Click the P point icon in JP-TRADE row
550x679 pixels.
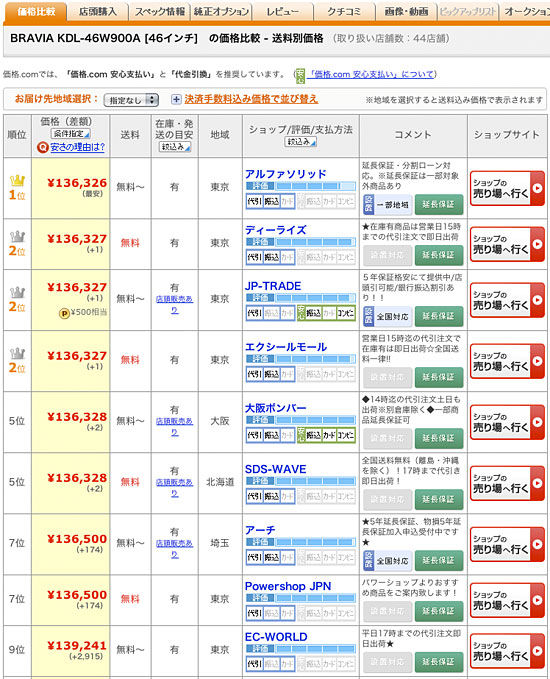(64, 313)
